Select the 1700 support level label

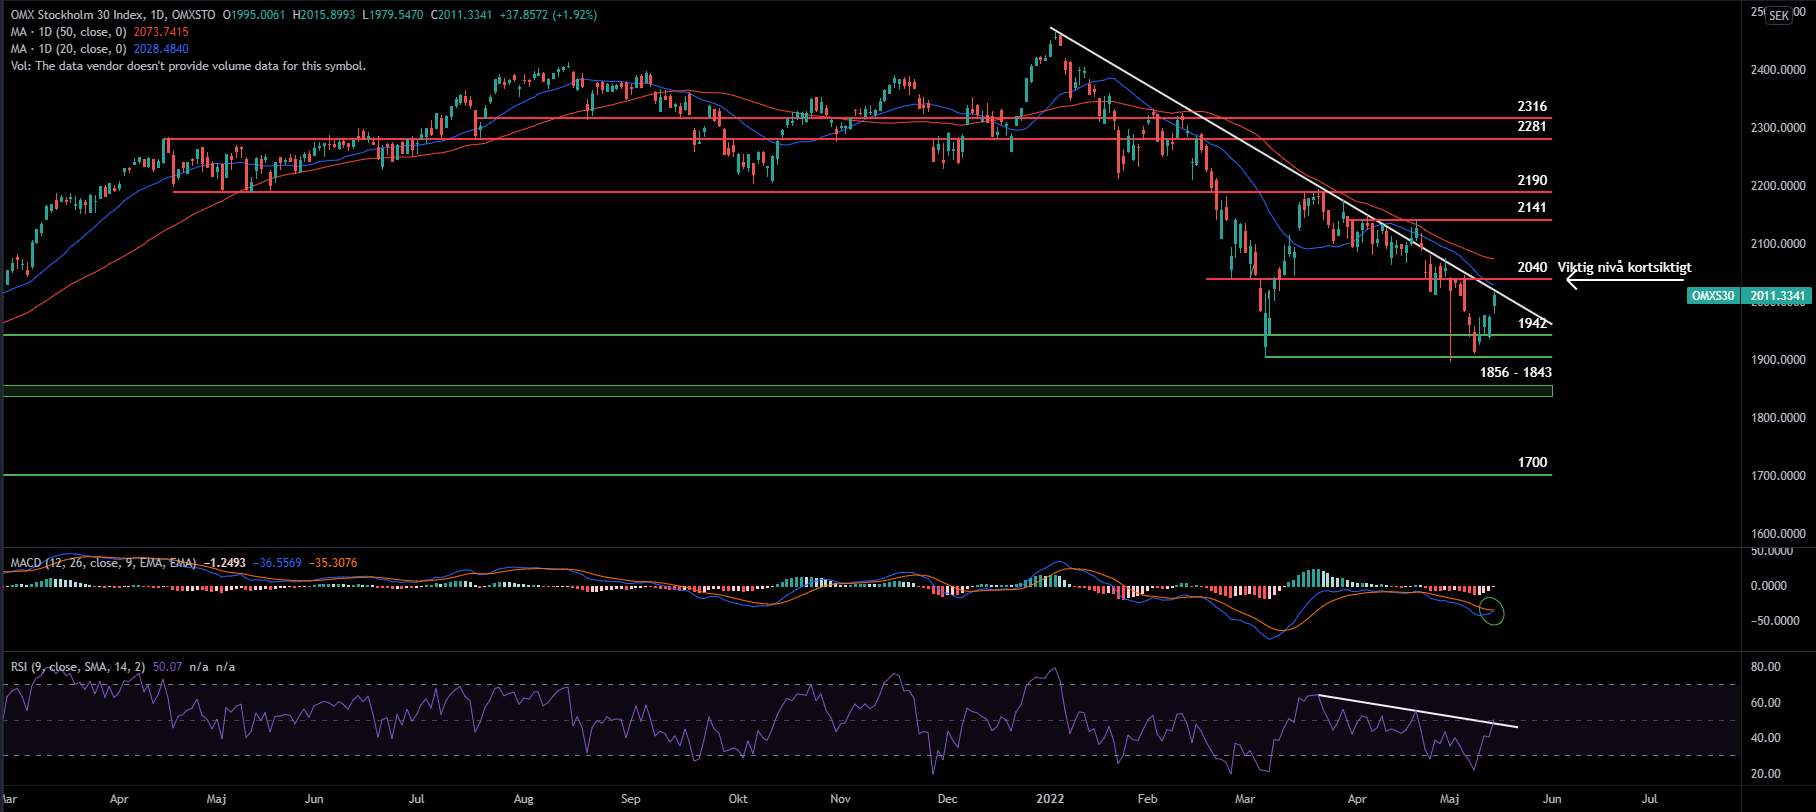pos(1531,462)
